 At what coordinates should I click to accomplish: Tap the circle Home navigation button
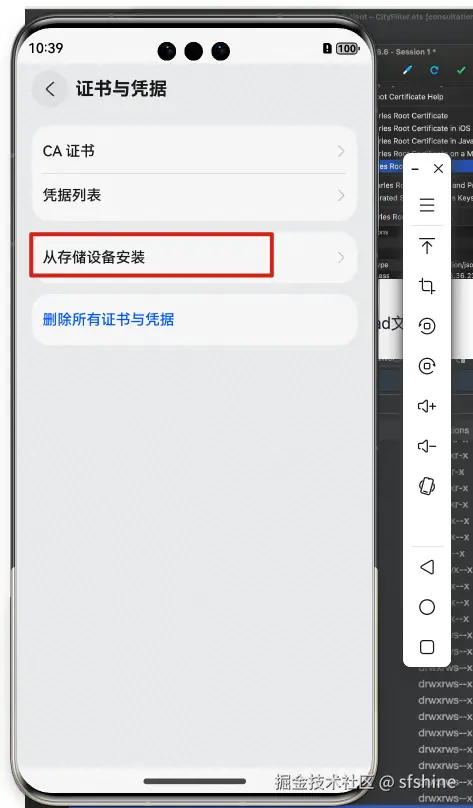427,607
